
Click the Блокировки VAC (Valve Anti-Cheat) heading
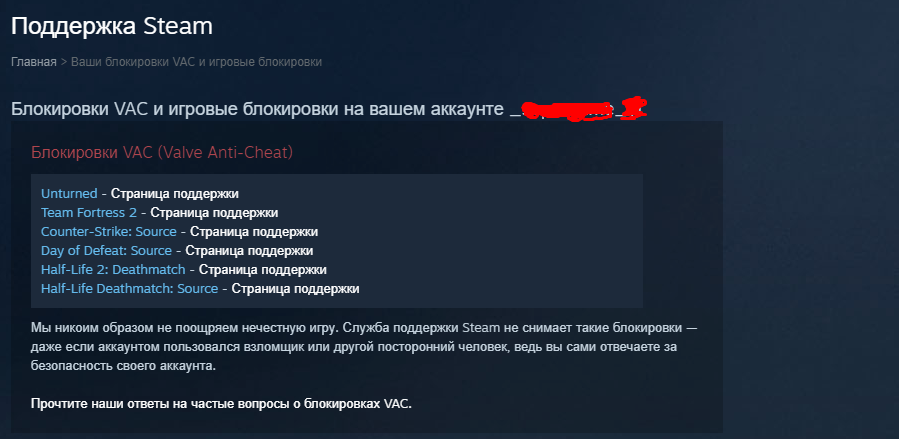coord(162,152)
